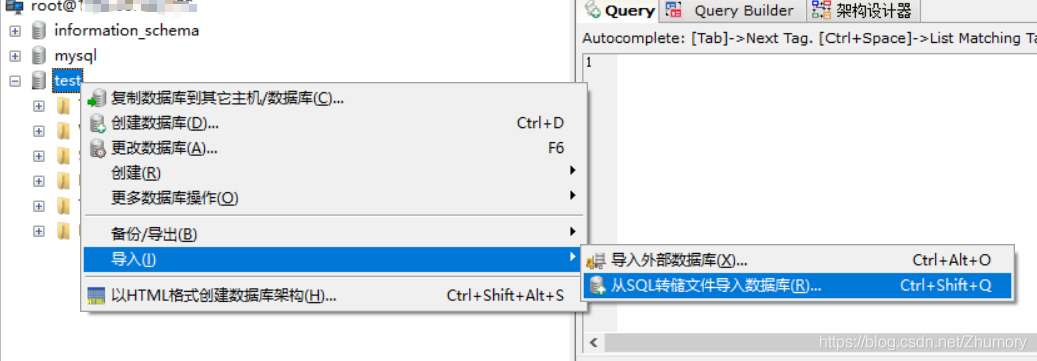Open the 创建(R) menu entry

(x=333, y=173)
